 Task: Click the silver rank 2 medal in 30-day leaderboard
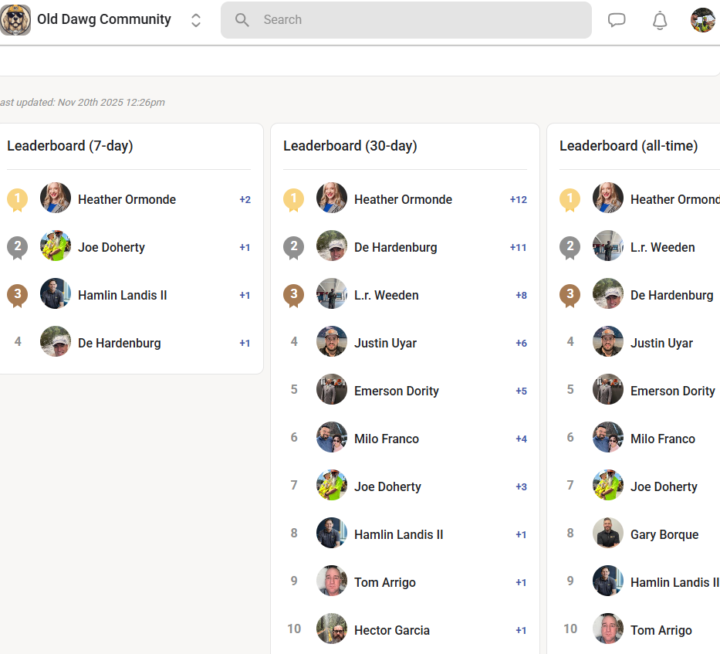click(x=293, y=247)
